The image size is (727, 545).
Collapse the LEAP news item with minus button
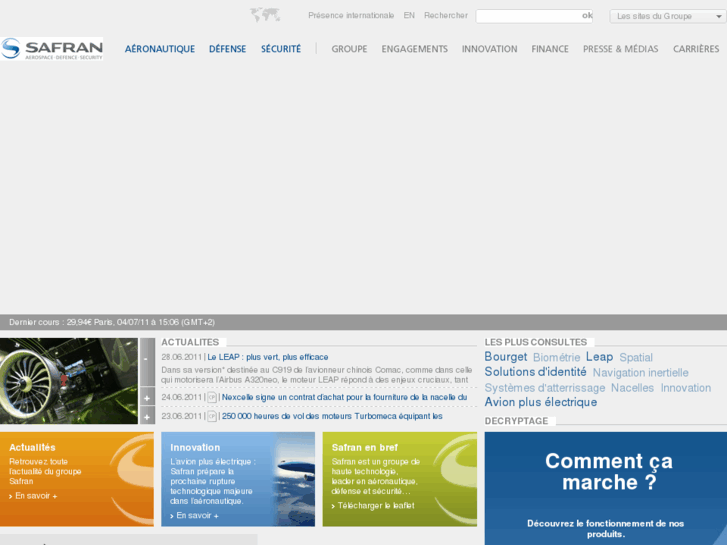pyautogui.click(x=147, y=362)
